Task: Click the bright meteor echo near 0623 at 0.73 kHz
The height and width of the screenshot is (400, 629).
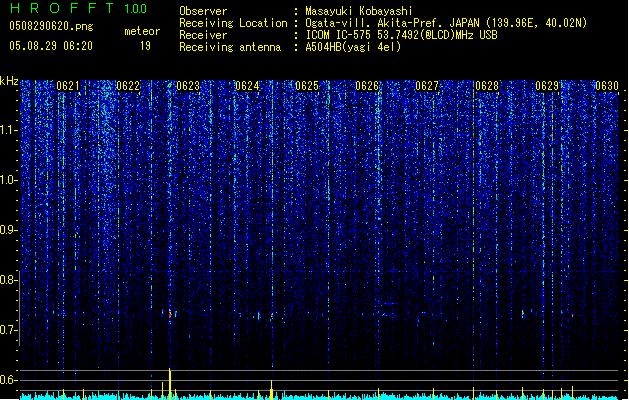Action: pyautogui.click(x=170, y=313)
